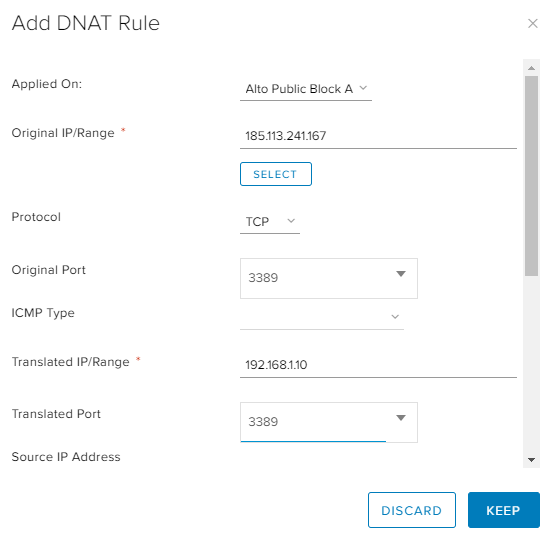Close the Add DNAT Rule dialog

pos(533,24)
